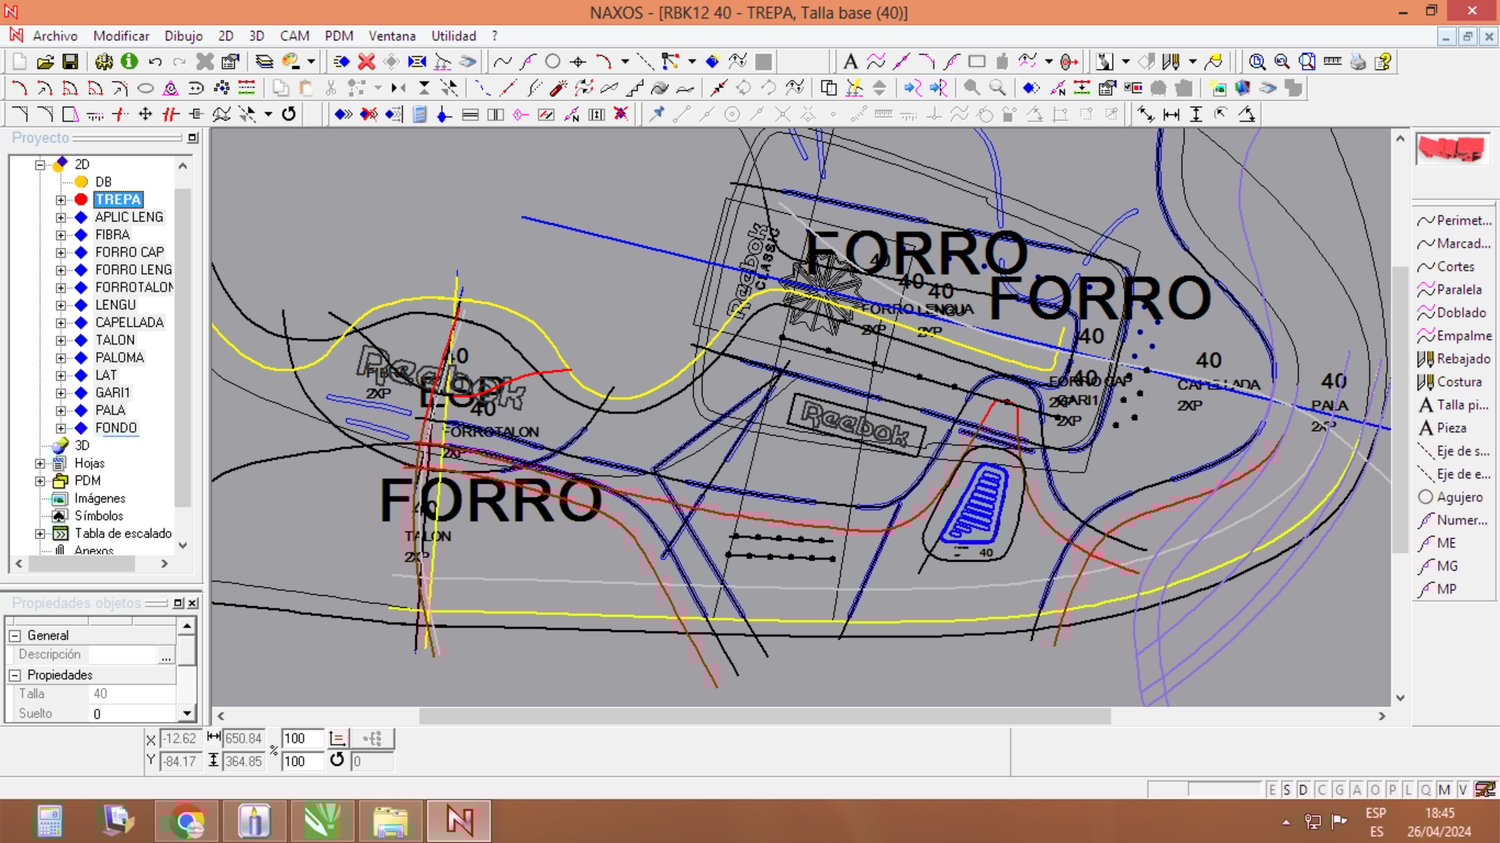Save the project with the floppy disk icon
The image size is (1500, 843).
point(70,61)
